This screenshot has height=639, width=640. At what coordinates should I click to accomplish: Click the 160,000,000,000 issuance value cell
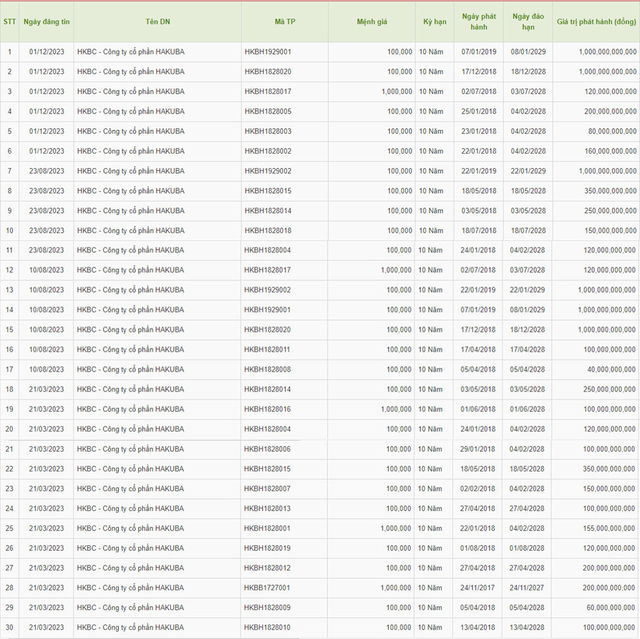coord(596,151)
